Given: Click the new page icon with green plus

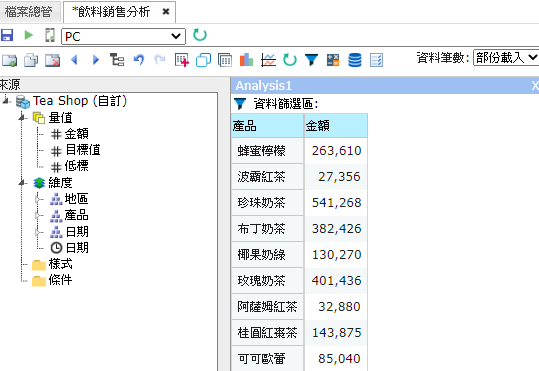Looking at the screenshot, I should pos(9,61).
